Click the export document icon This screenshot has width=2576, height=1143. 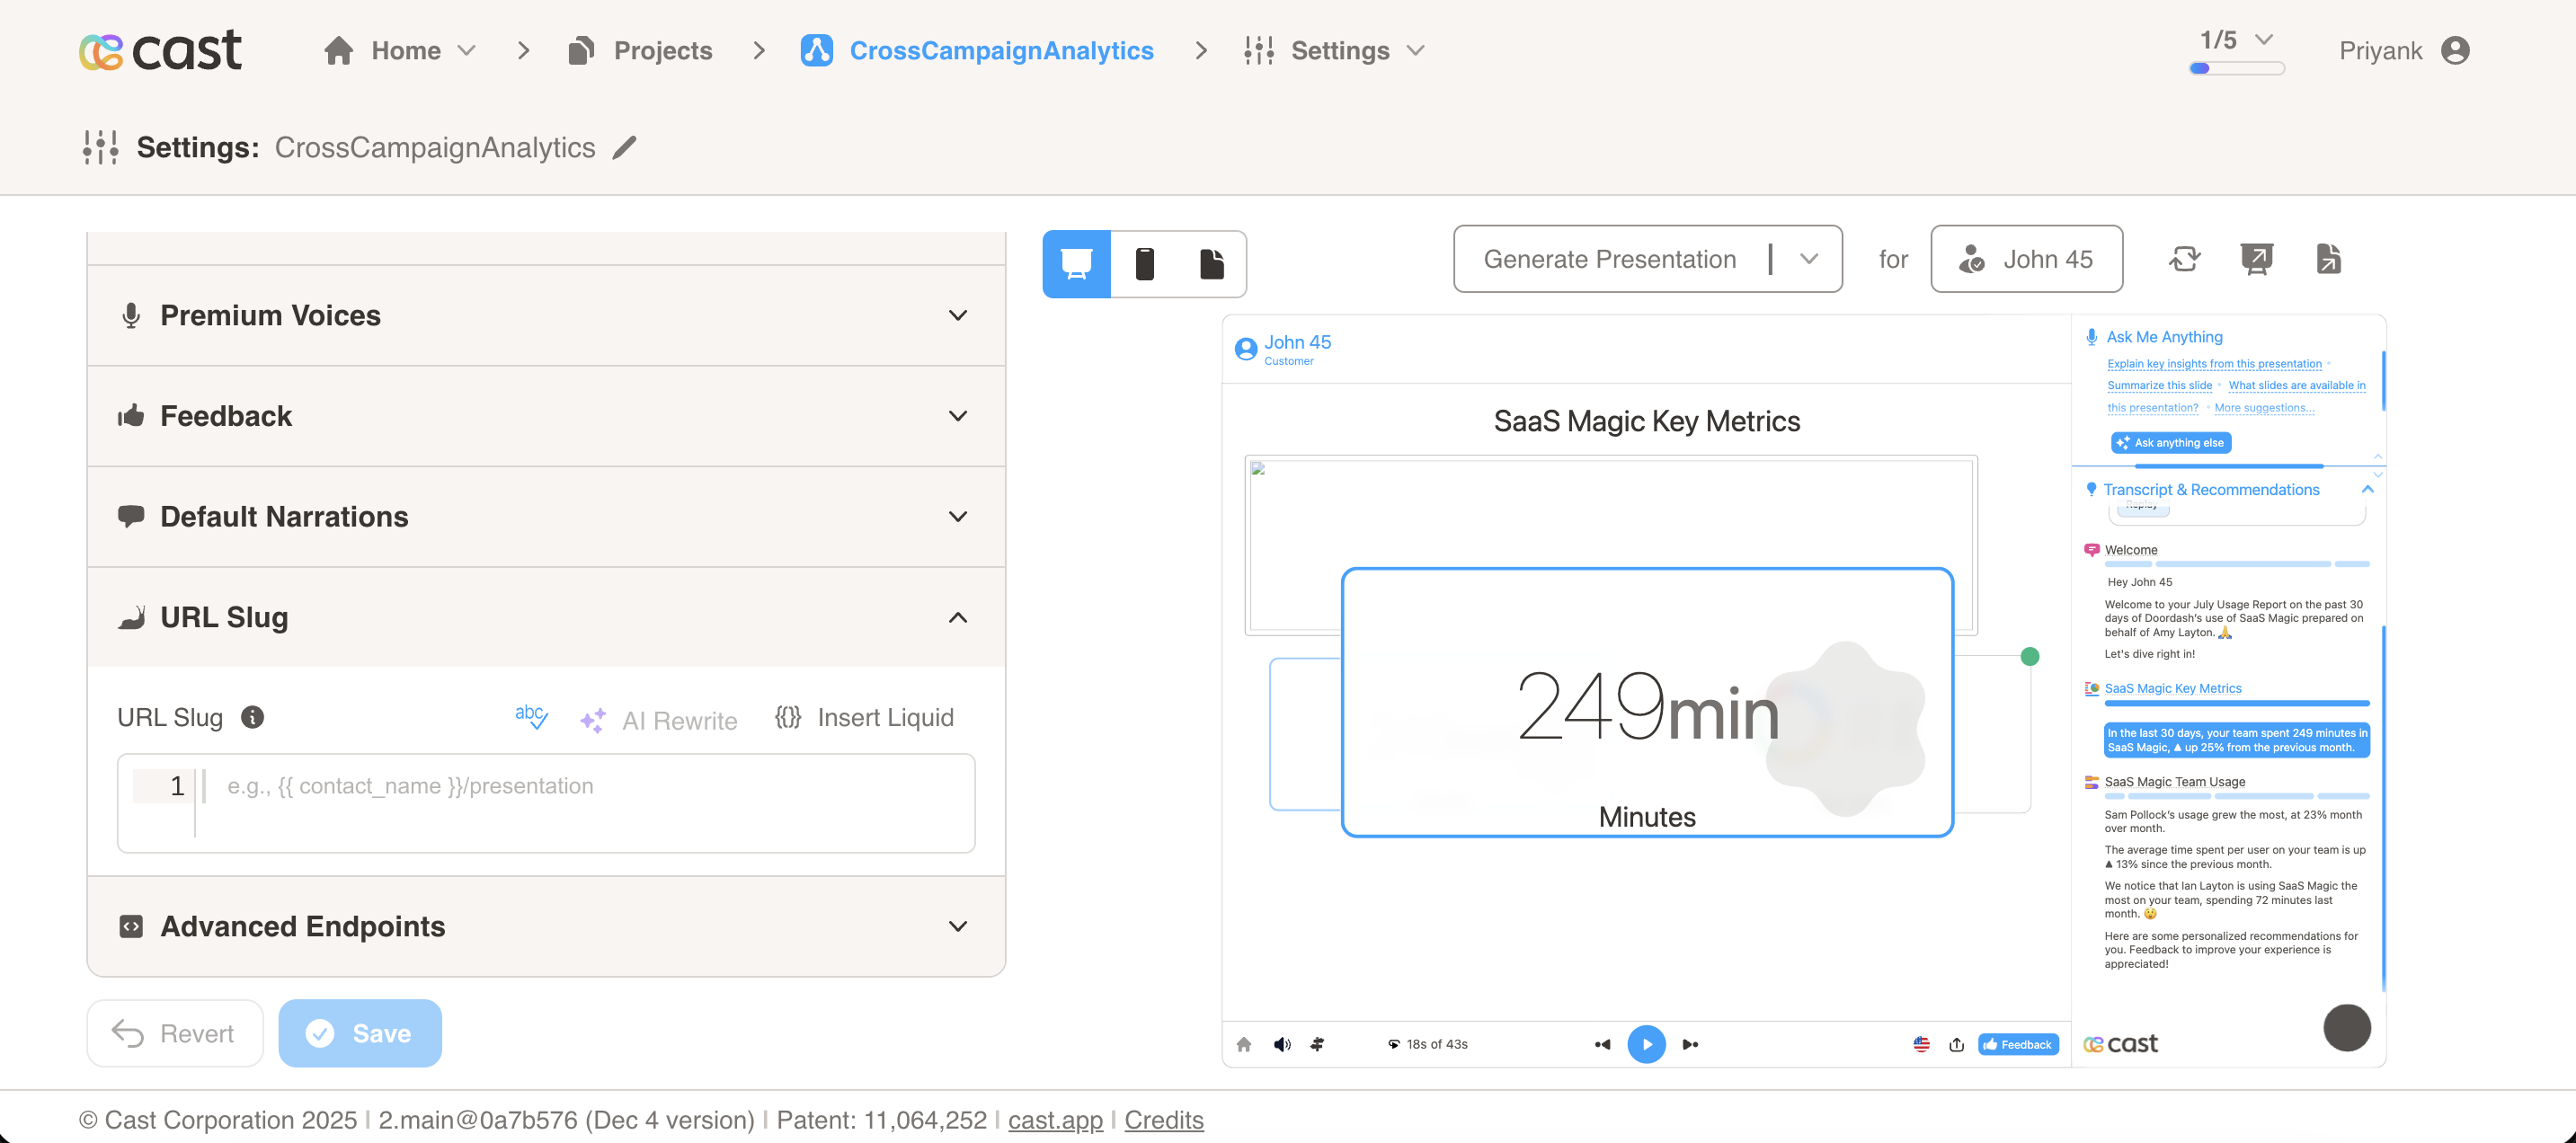(2328, 259)
